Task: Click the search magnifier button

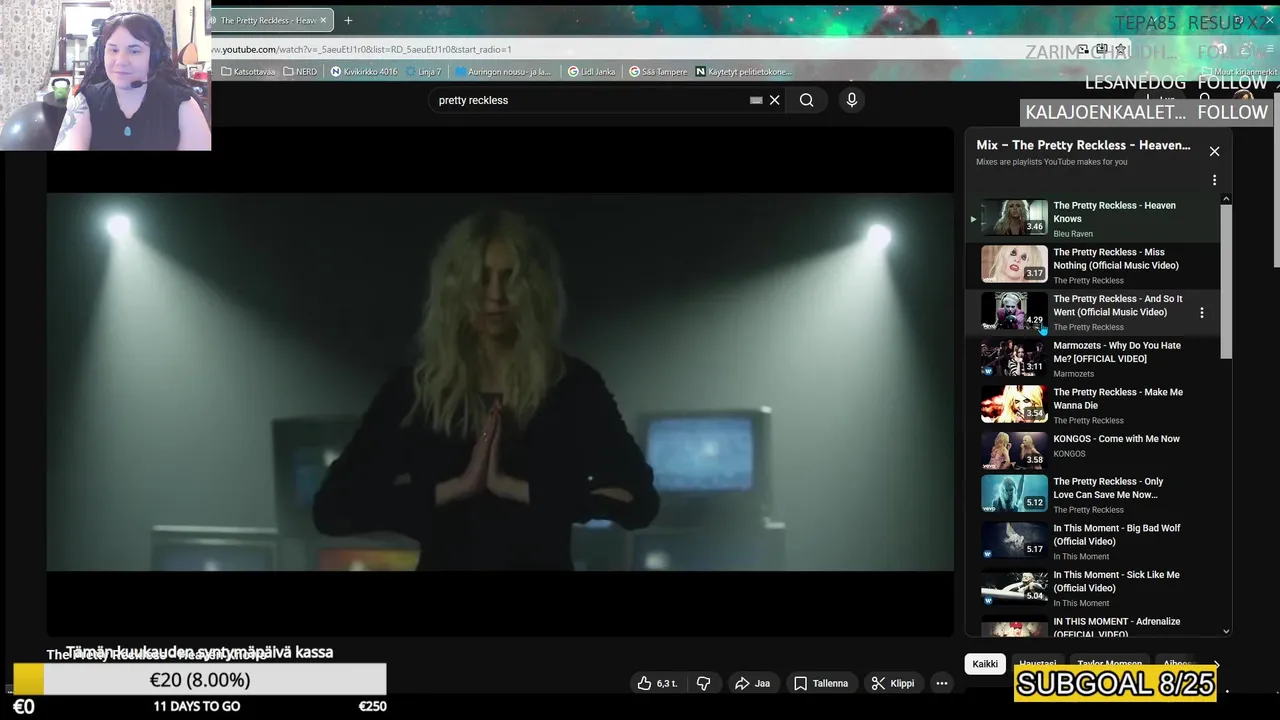Action: pyautogui.click(x=806, y=100)
